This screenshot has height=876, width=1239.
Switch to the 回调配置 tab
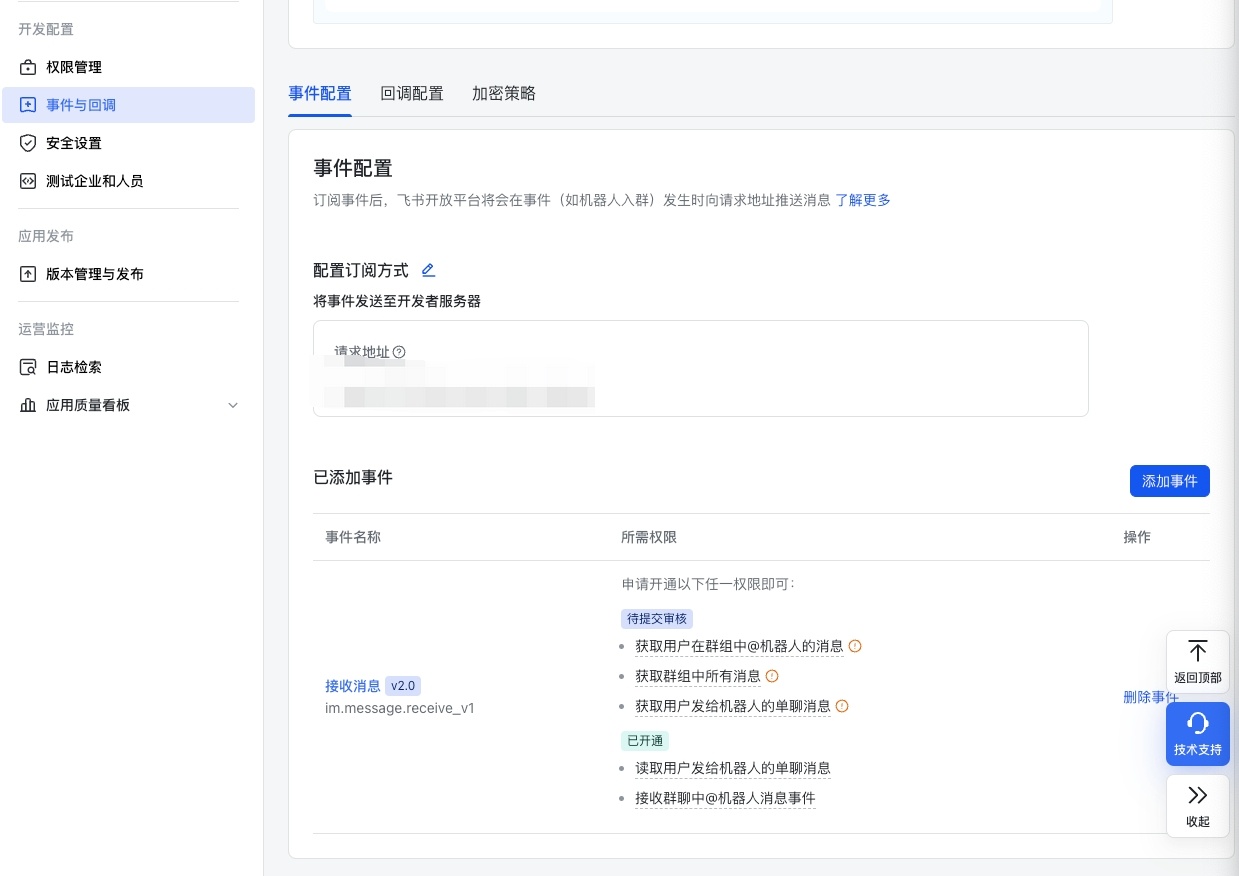coord(412,93)
